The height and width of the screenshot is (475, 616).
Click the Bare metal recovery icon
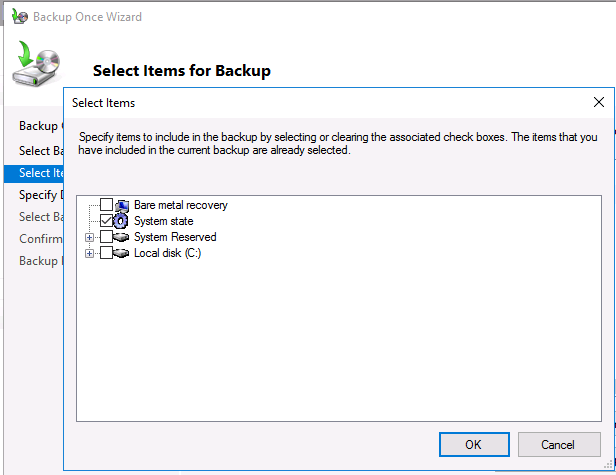[x=122, y=205]
